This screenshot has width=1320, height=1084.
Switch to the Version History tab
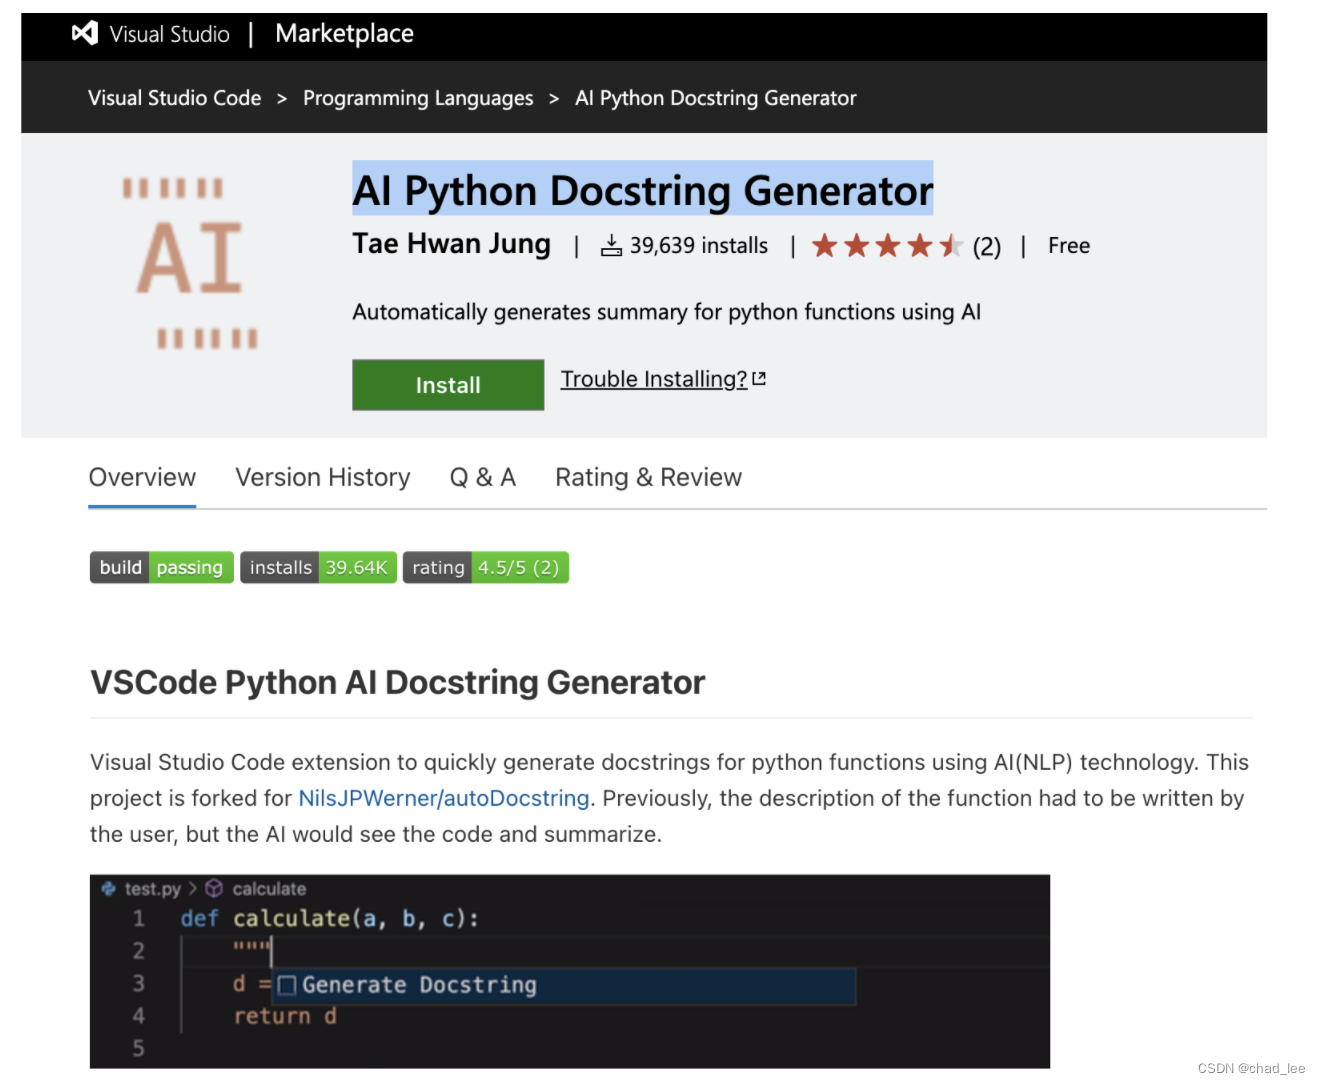(322, 477)
